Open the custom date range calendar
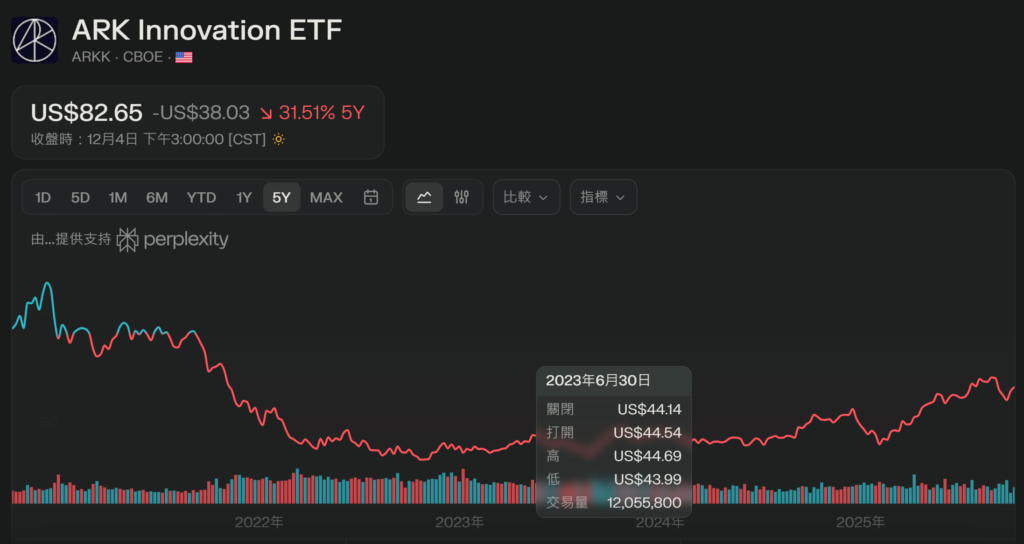The image size is (1024, 544). (371, 197)
